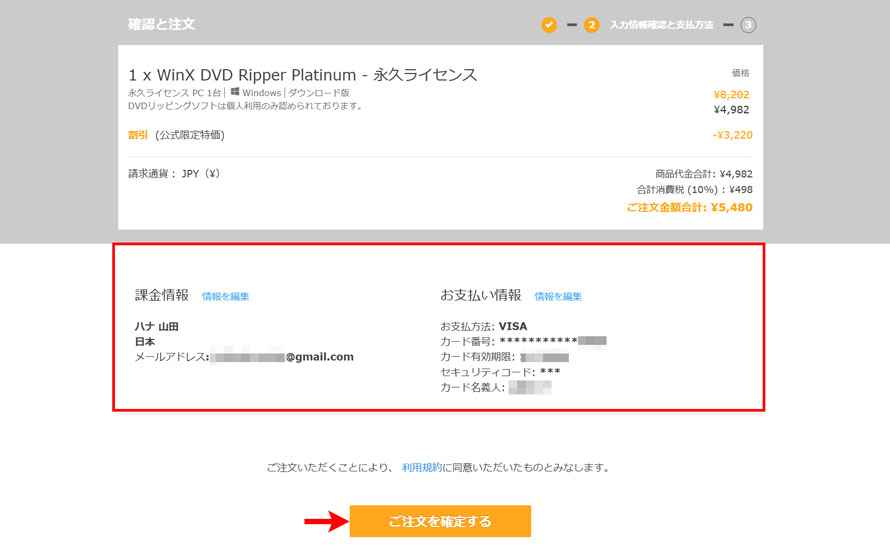This screenshot has height=553, width=890.
Task: Click the 入力情報確認と支払方法 step label
Action: coord(661,25)
